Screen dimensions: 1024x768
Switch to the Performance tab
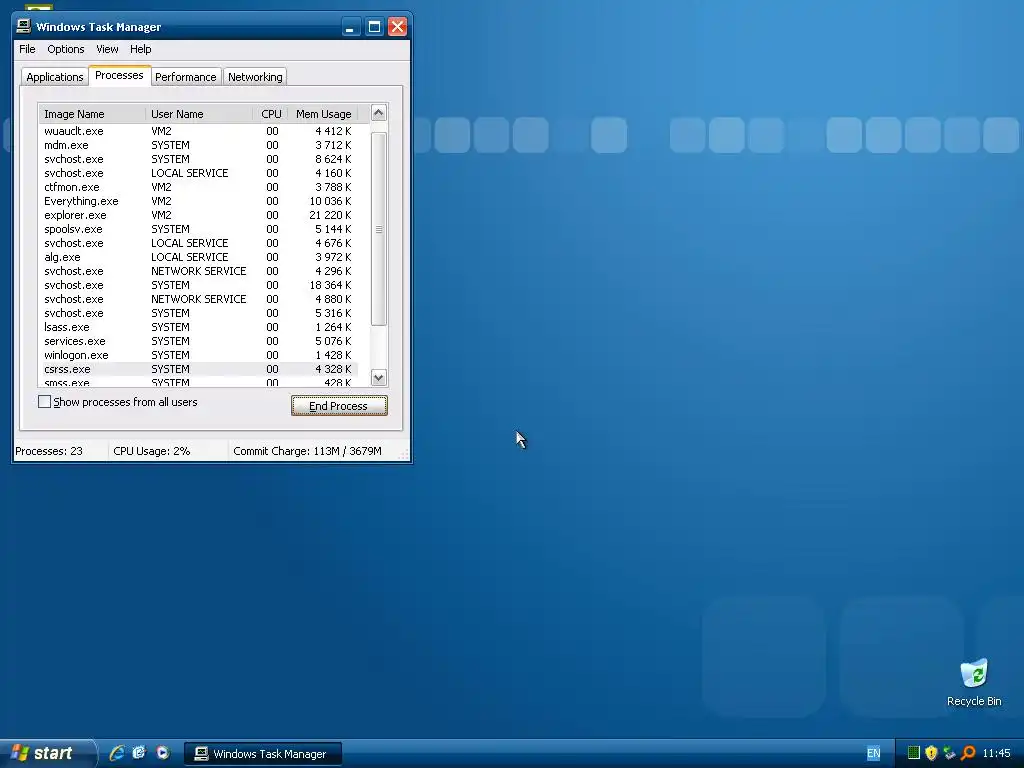(185, 77)
